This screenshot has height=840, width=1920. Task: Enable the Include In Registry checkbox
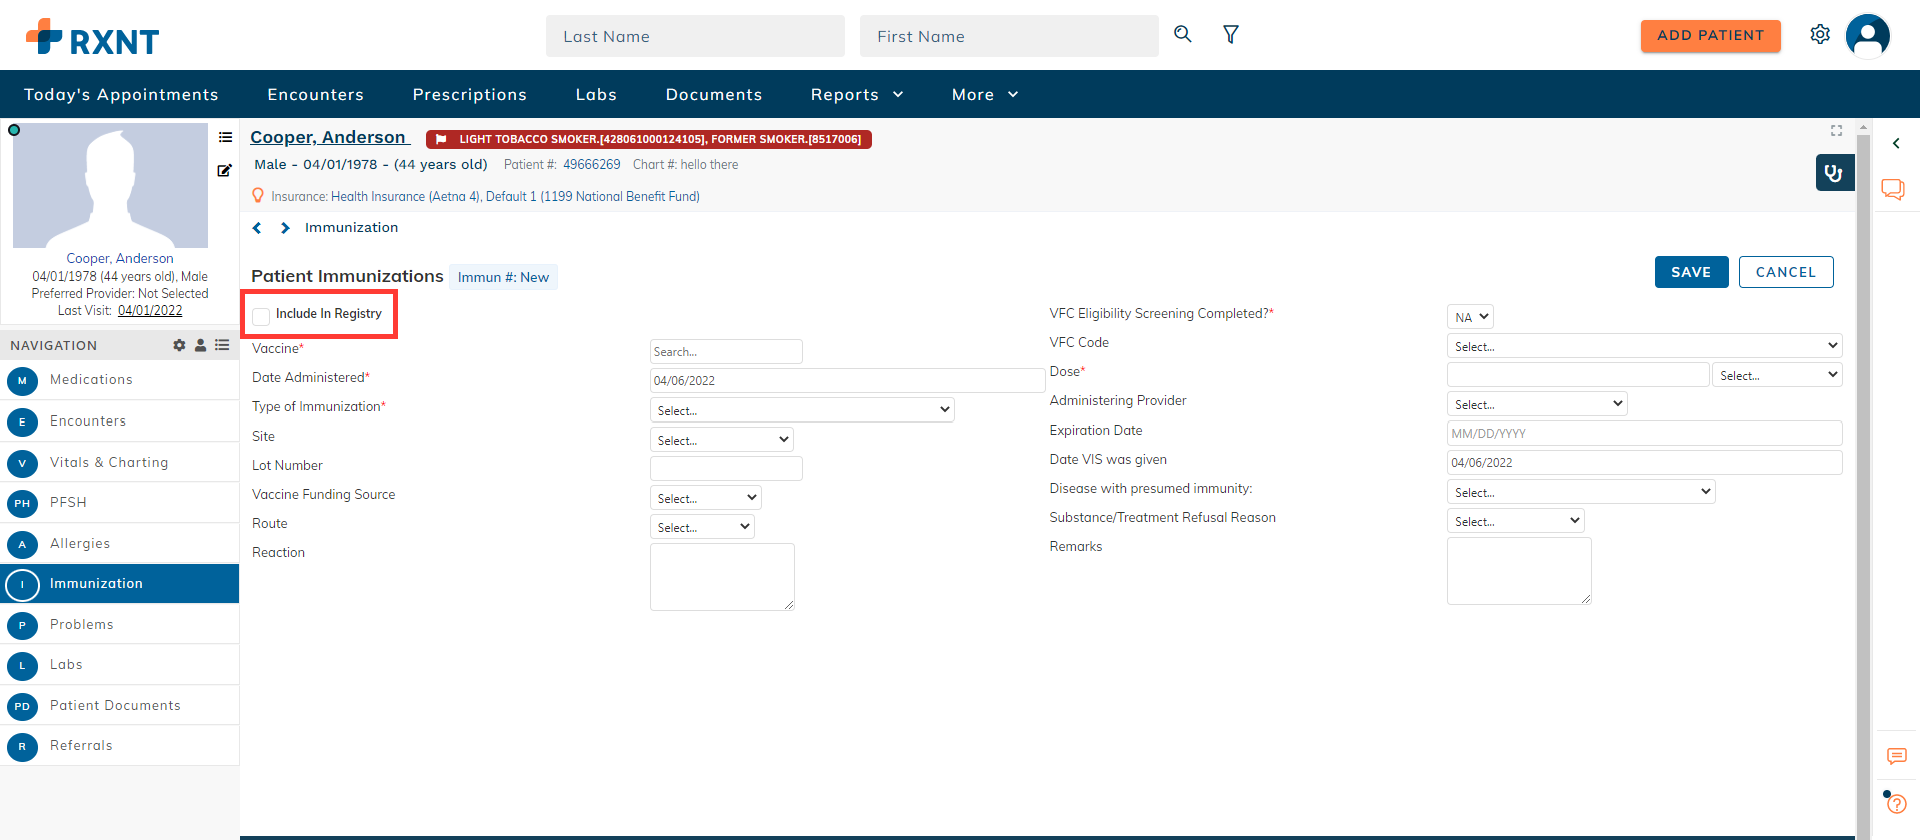click(x=261, y=315)
